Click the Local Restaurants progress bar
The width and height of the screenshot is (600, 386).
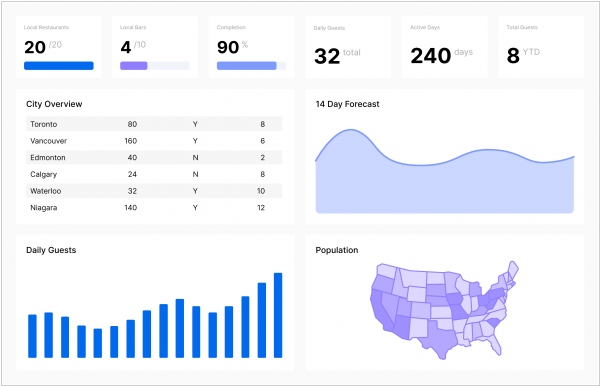[59, 66]
